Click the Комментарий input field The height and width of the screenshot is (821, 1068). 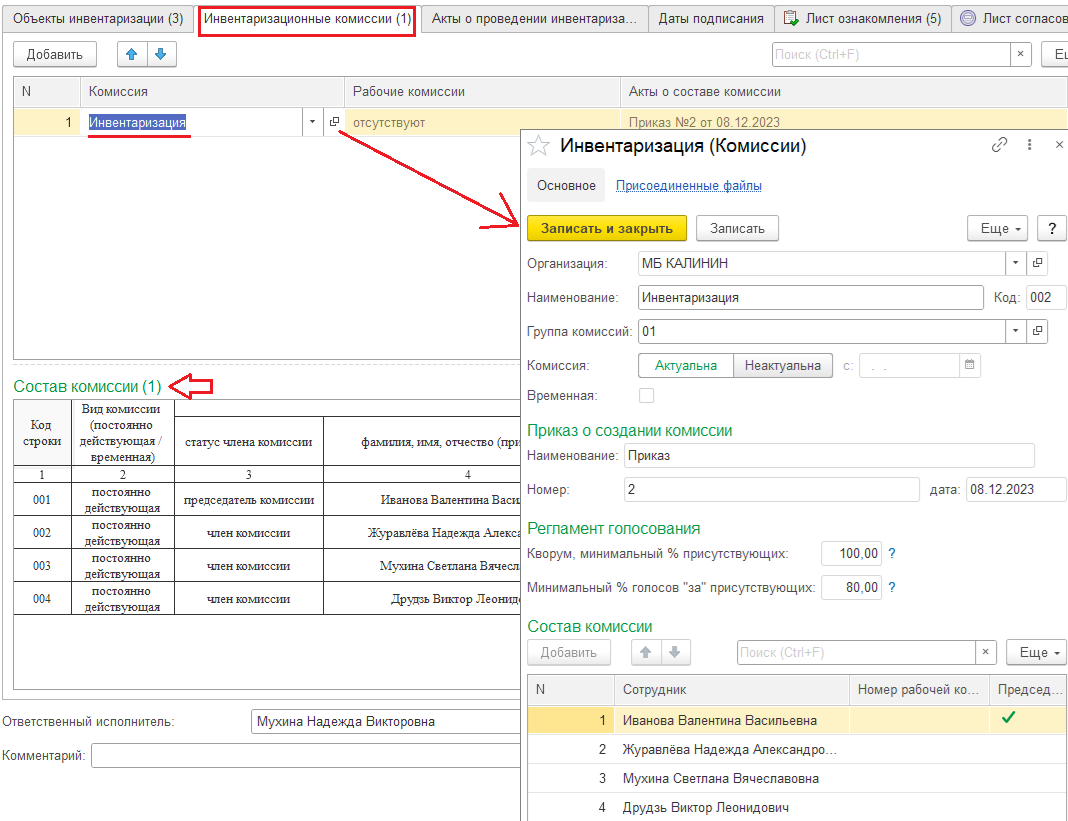306,756
